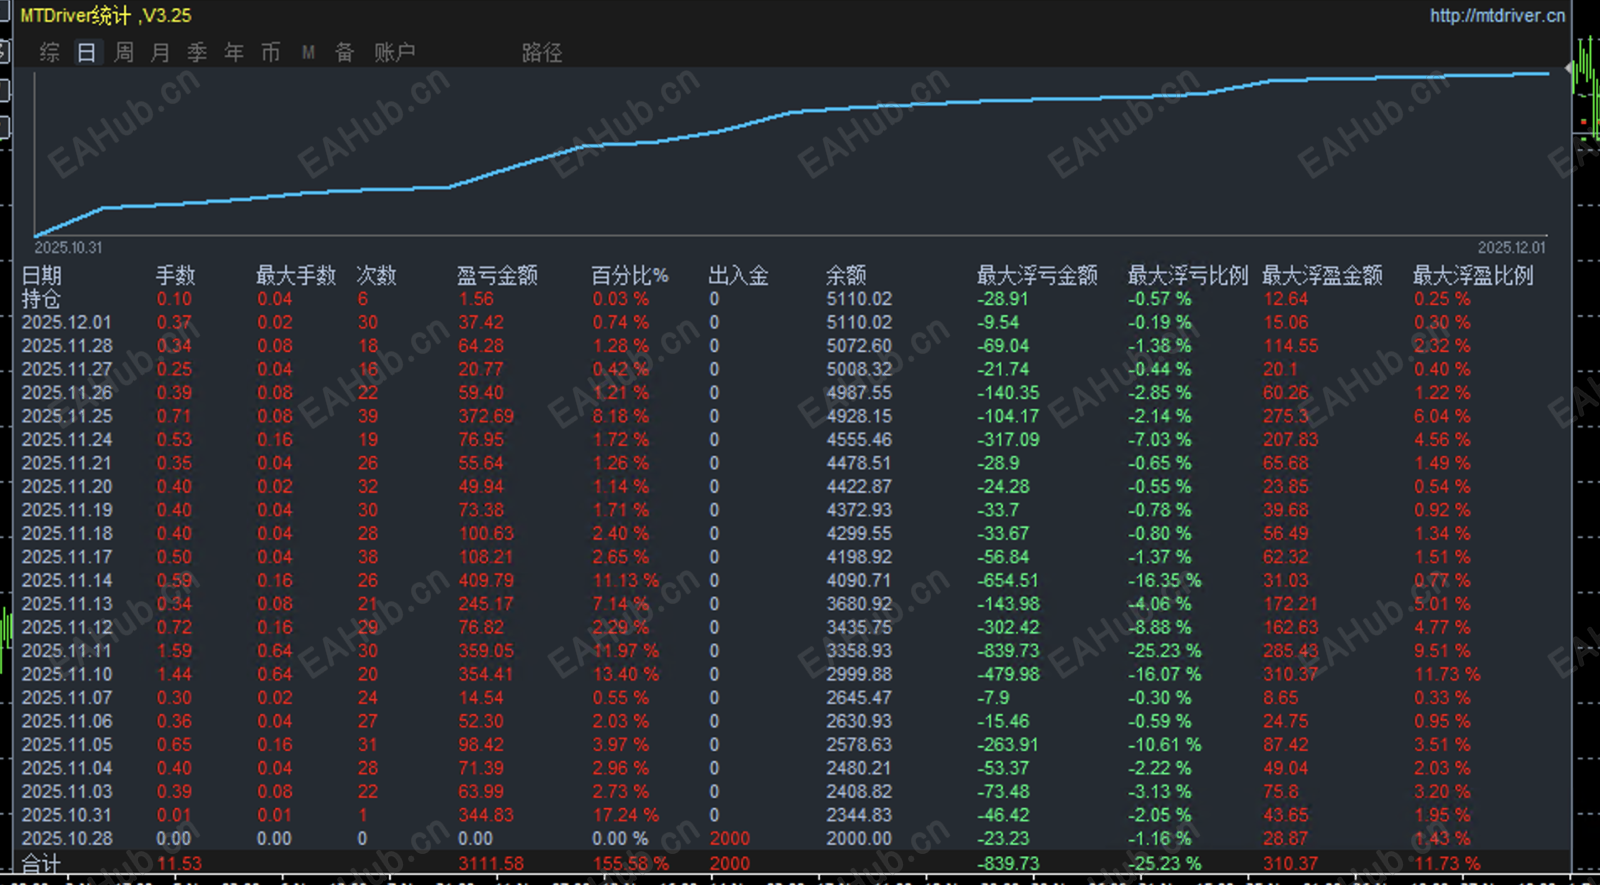This screenshot has height=885, width=1600.
Task: Click the 次数 column header
Action: coord(377,275)
